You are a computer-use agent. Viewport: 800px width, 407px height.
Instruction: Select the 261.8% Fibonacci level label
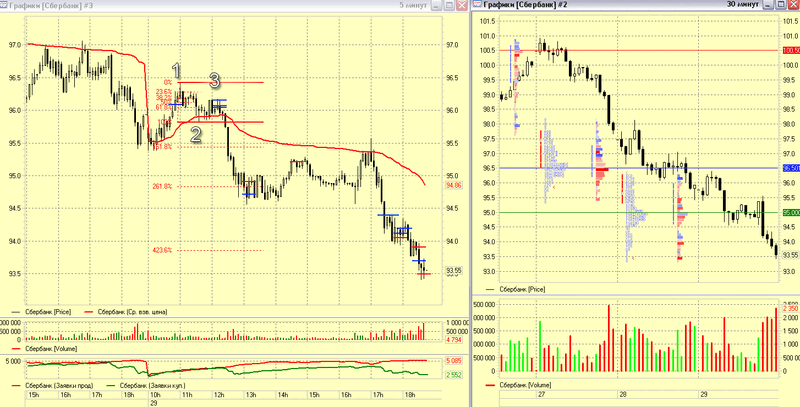click(162, 187)
